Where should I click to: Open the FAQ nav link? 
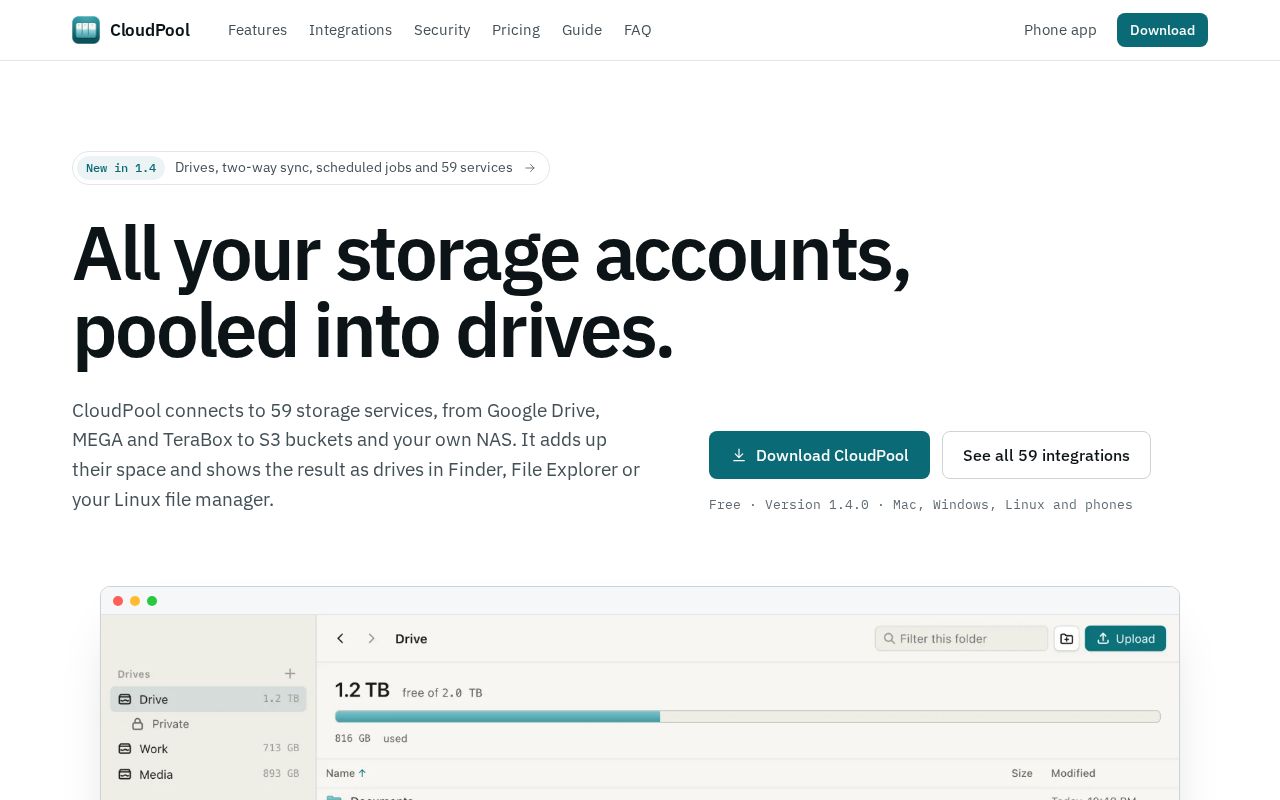(637, 30)
